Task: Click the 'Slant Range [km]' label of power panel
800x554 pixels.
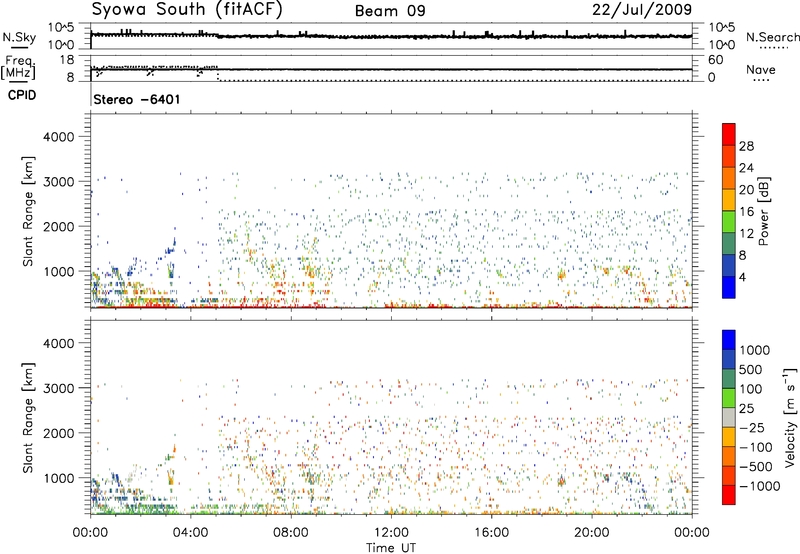Action: pos(28,211)
